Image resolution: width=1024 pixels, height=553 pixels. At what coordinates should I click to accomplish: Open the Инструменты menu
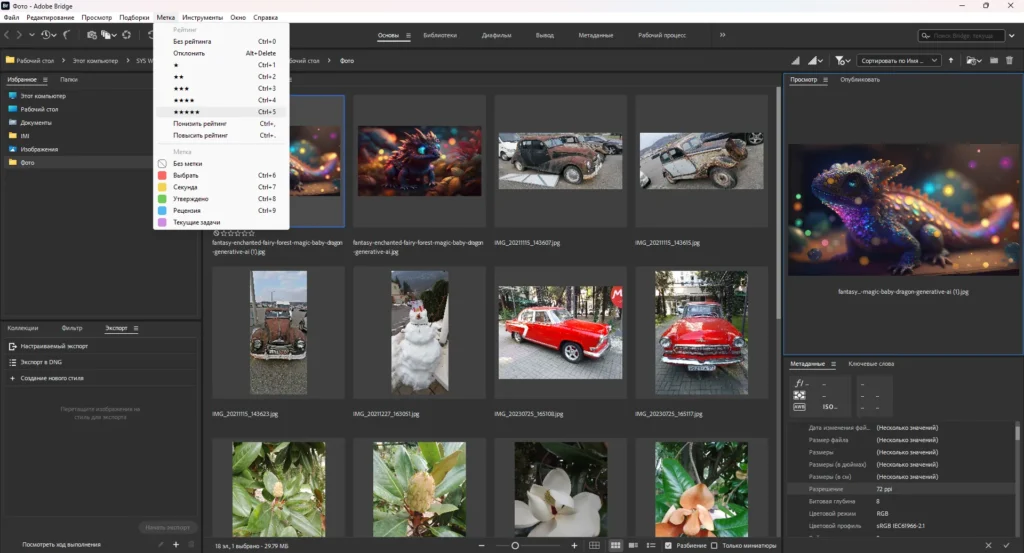[202, 18]
